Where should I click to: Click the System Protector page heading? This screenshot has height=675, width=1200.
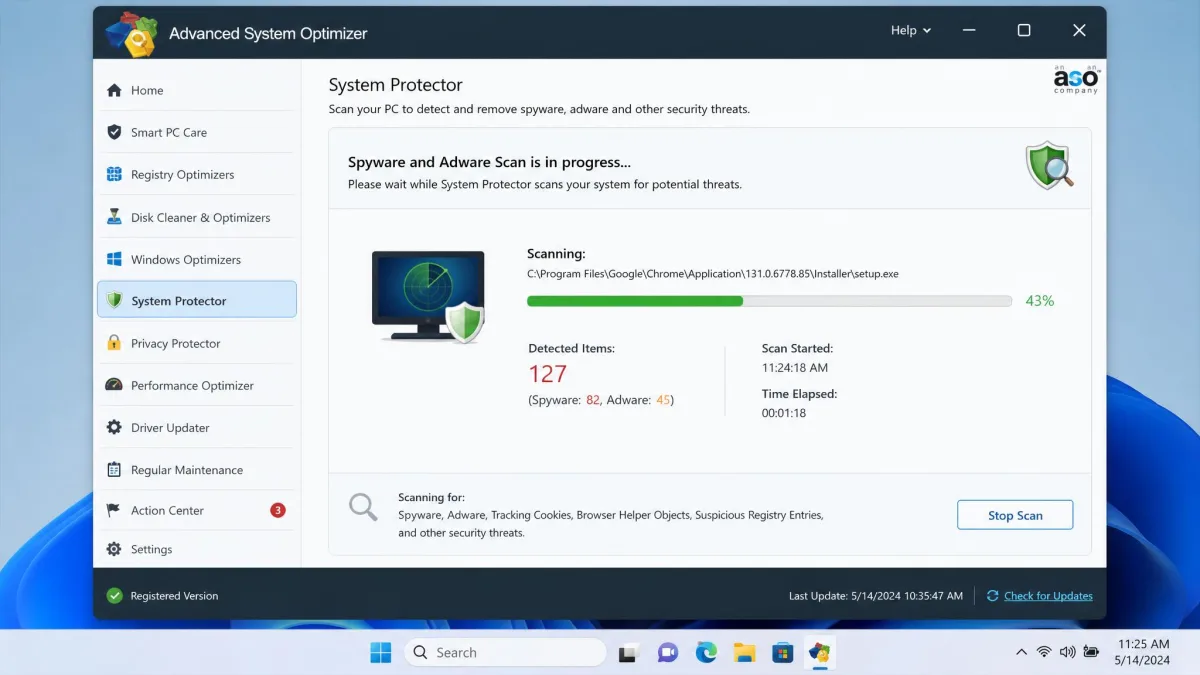point(396,85)
